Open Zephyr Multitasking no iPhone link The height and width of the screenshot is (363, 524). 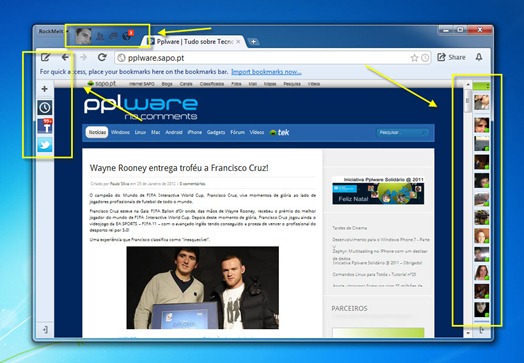(380, 254)
